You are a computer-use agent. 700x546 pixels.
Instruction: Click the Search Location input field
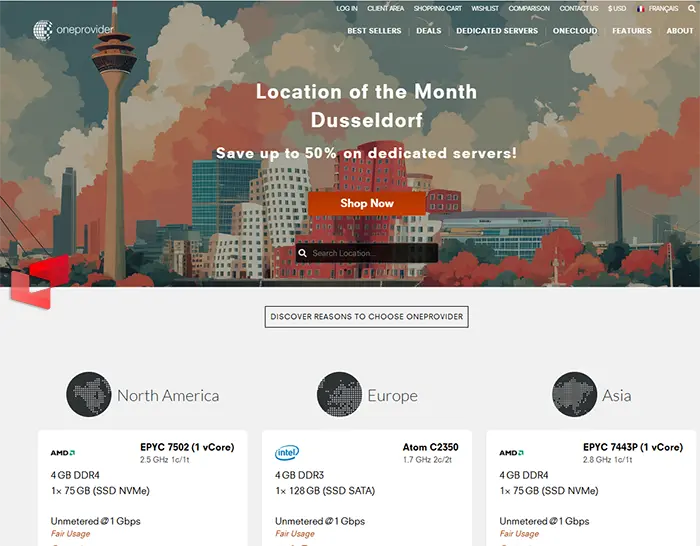tap(372, 254)
